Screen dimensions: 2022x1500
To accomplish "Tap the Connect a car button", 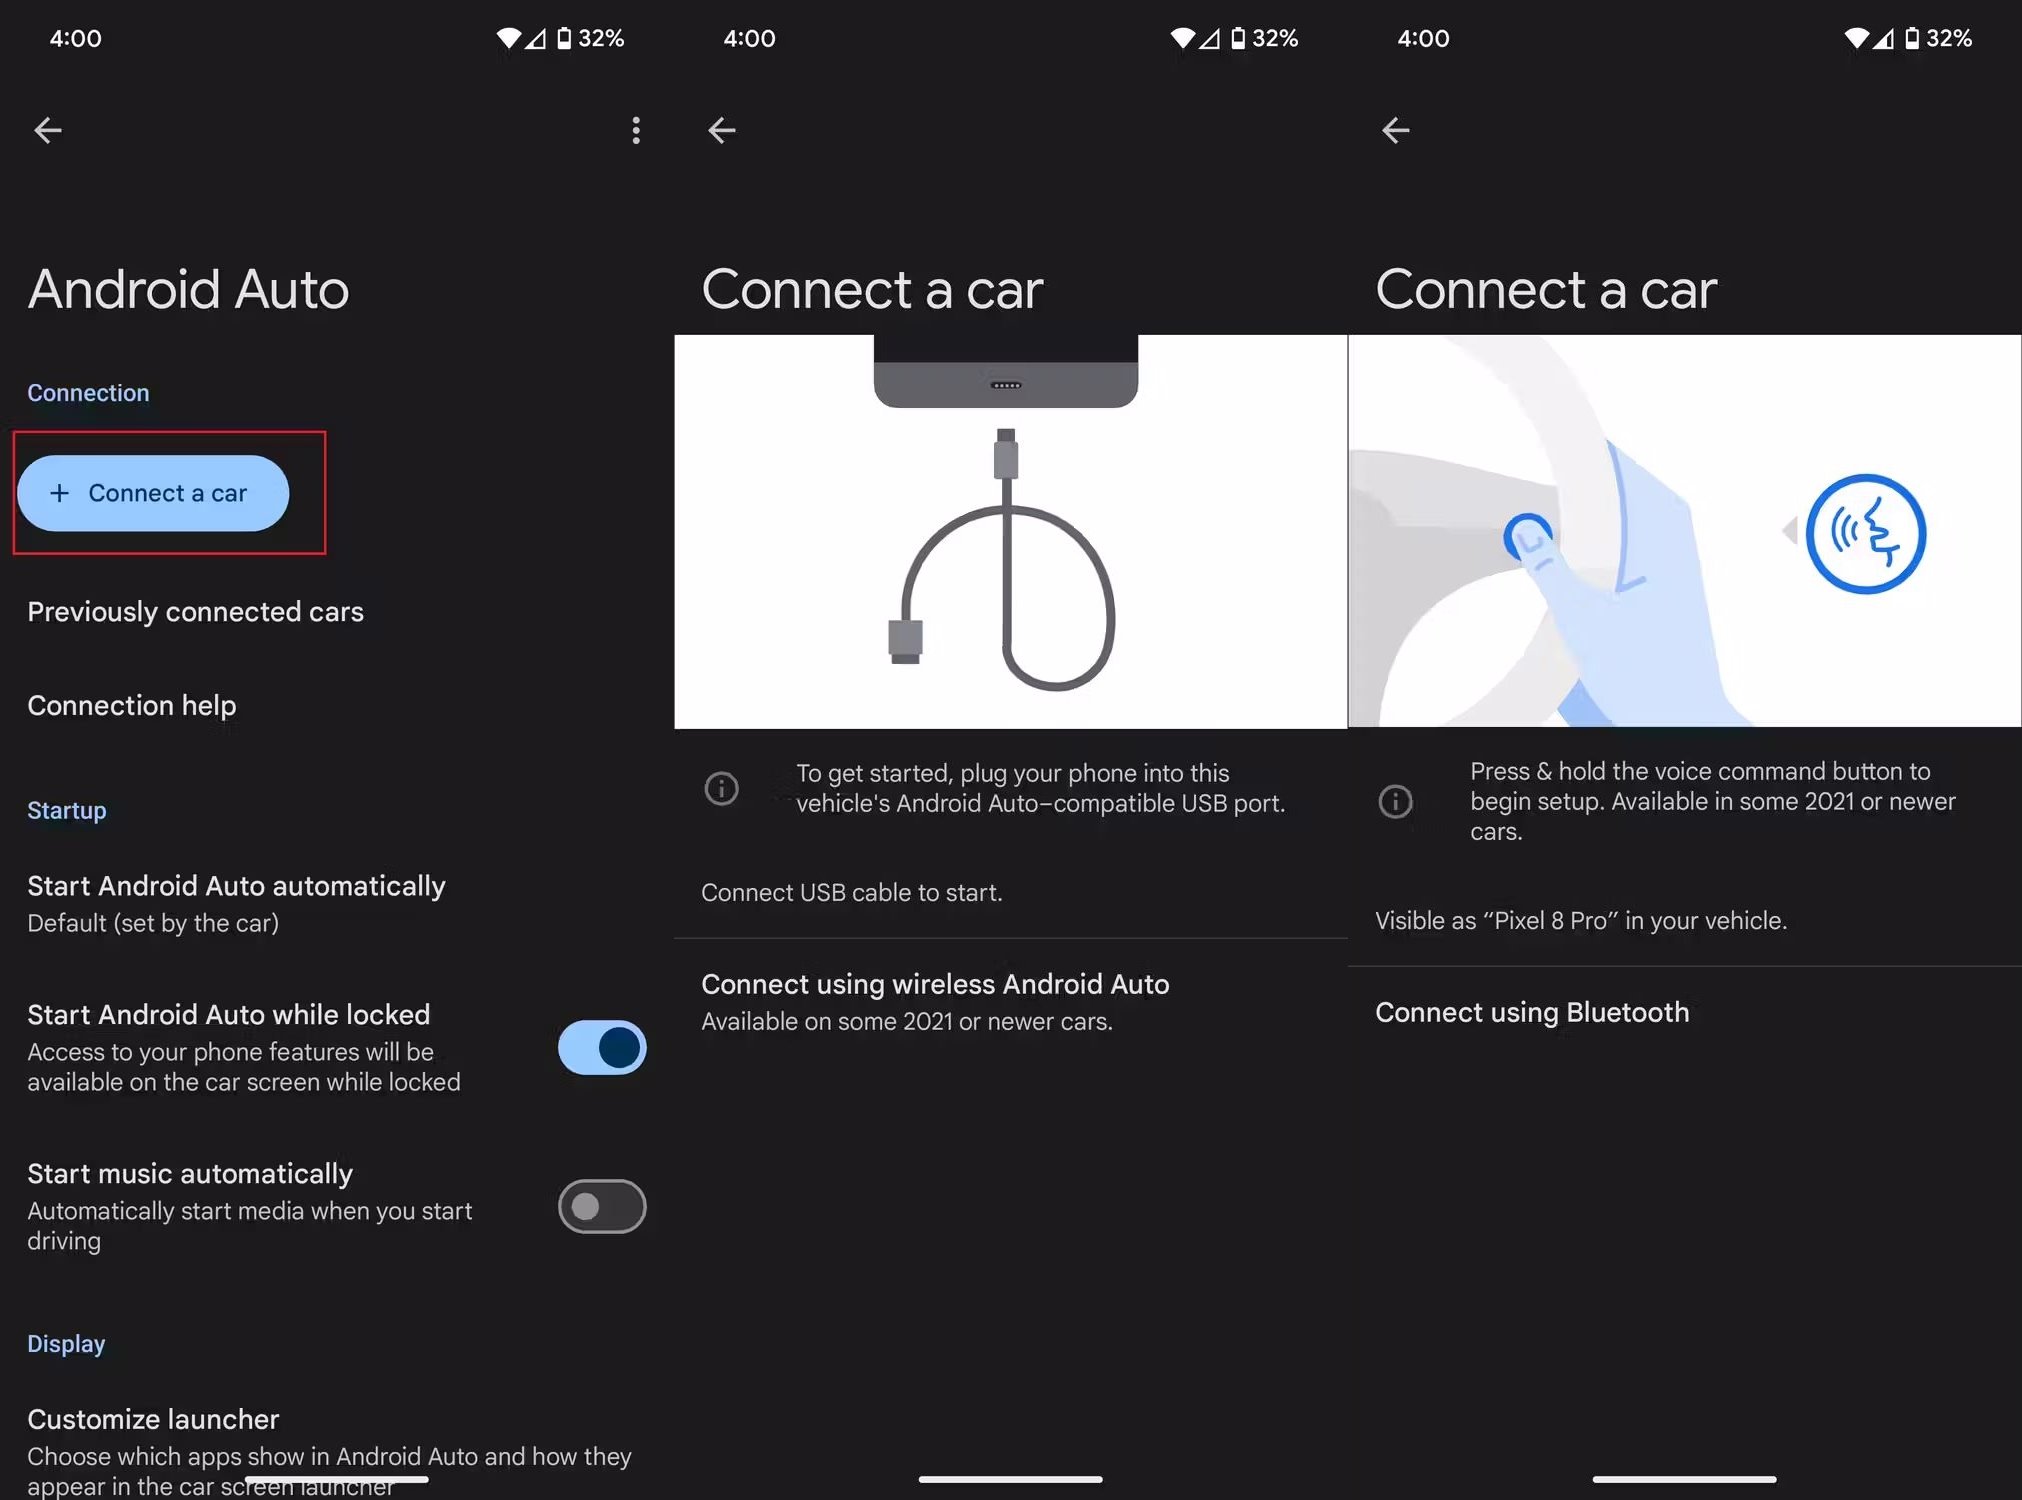I will [x=153, y=493].
